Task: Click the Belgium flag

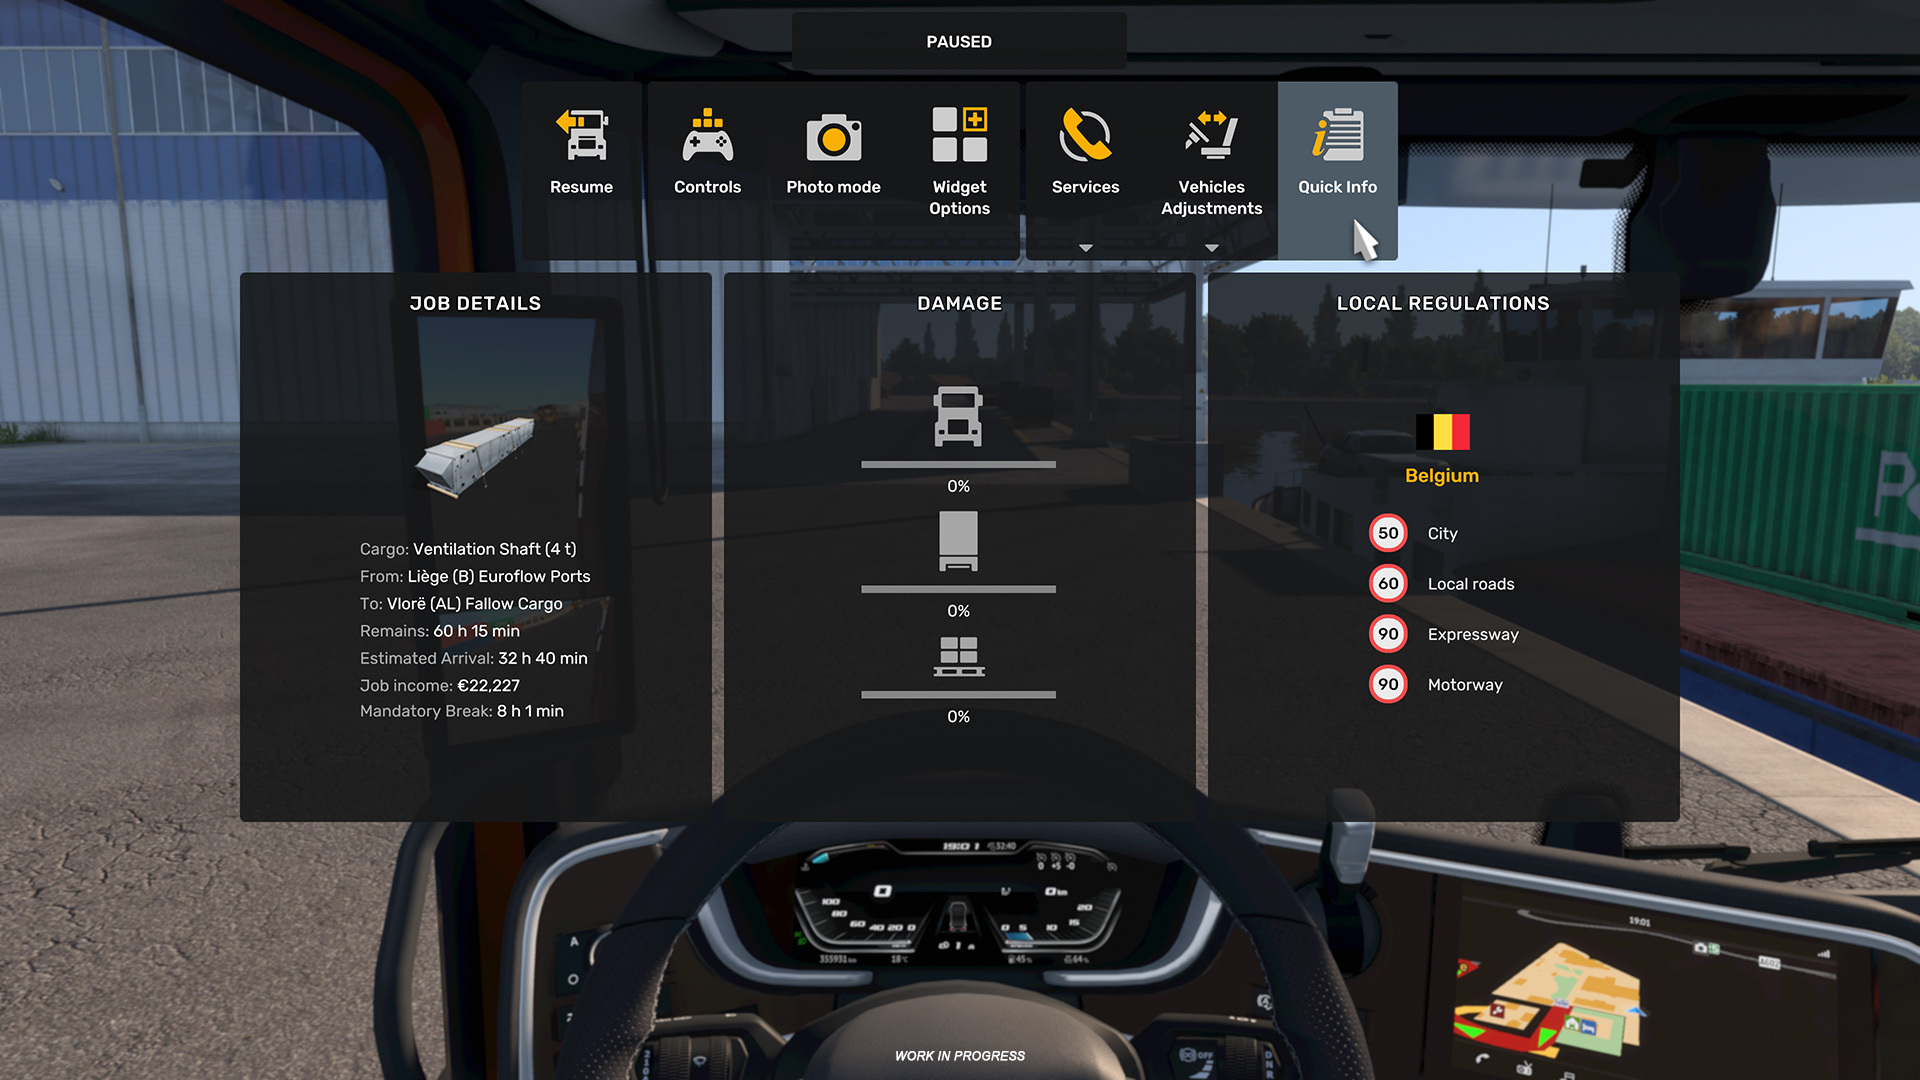Action: click(x=1442, y=432)
